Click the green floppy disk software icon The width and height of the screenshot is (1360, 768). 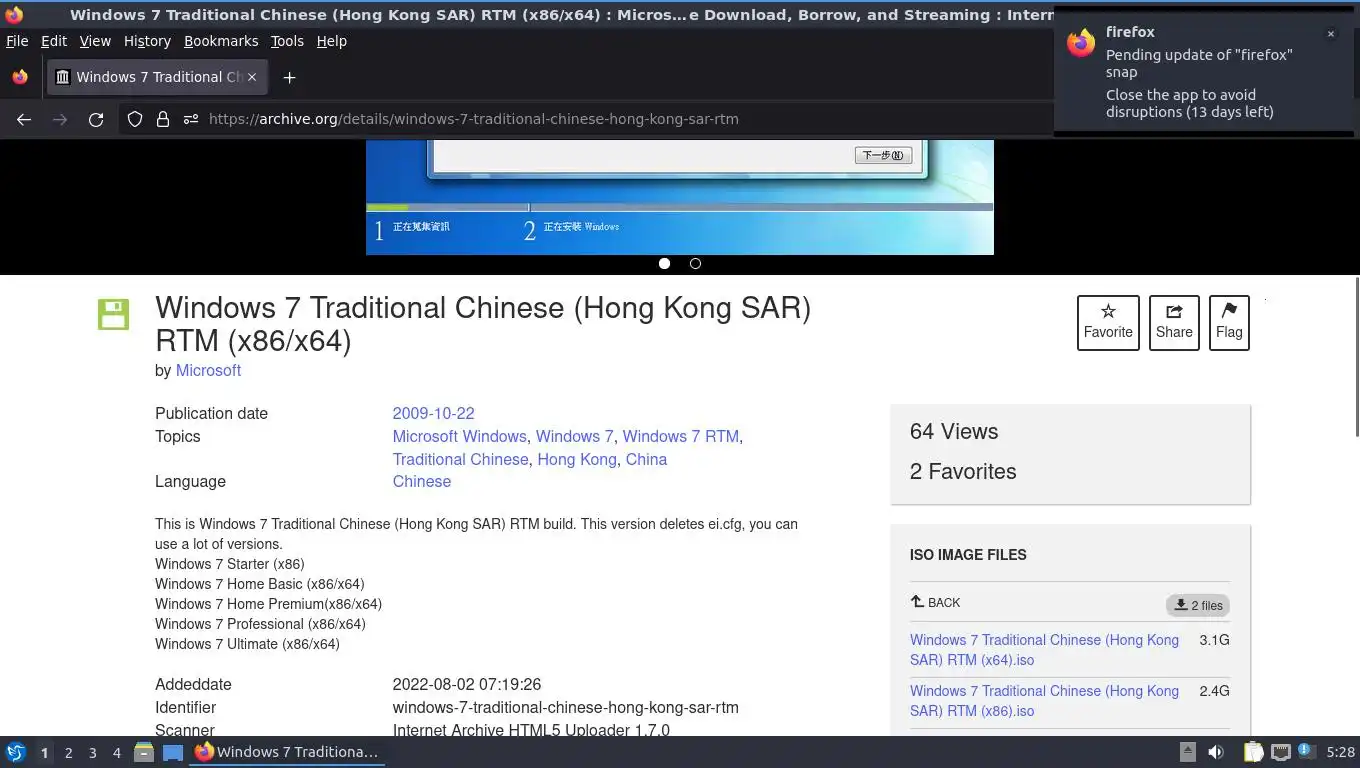(x=113, y=314)
